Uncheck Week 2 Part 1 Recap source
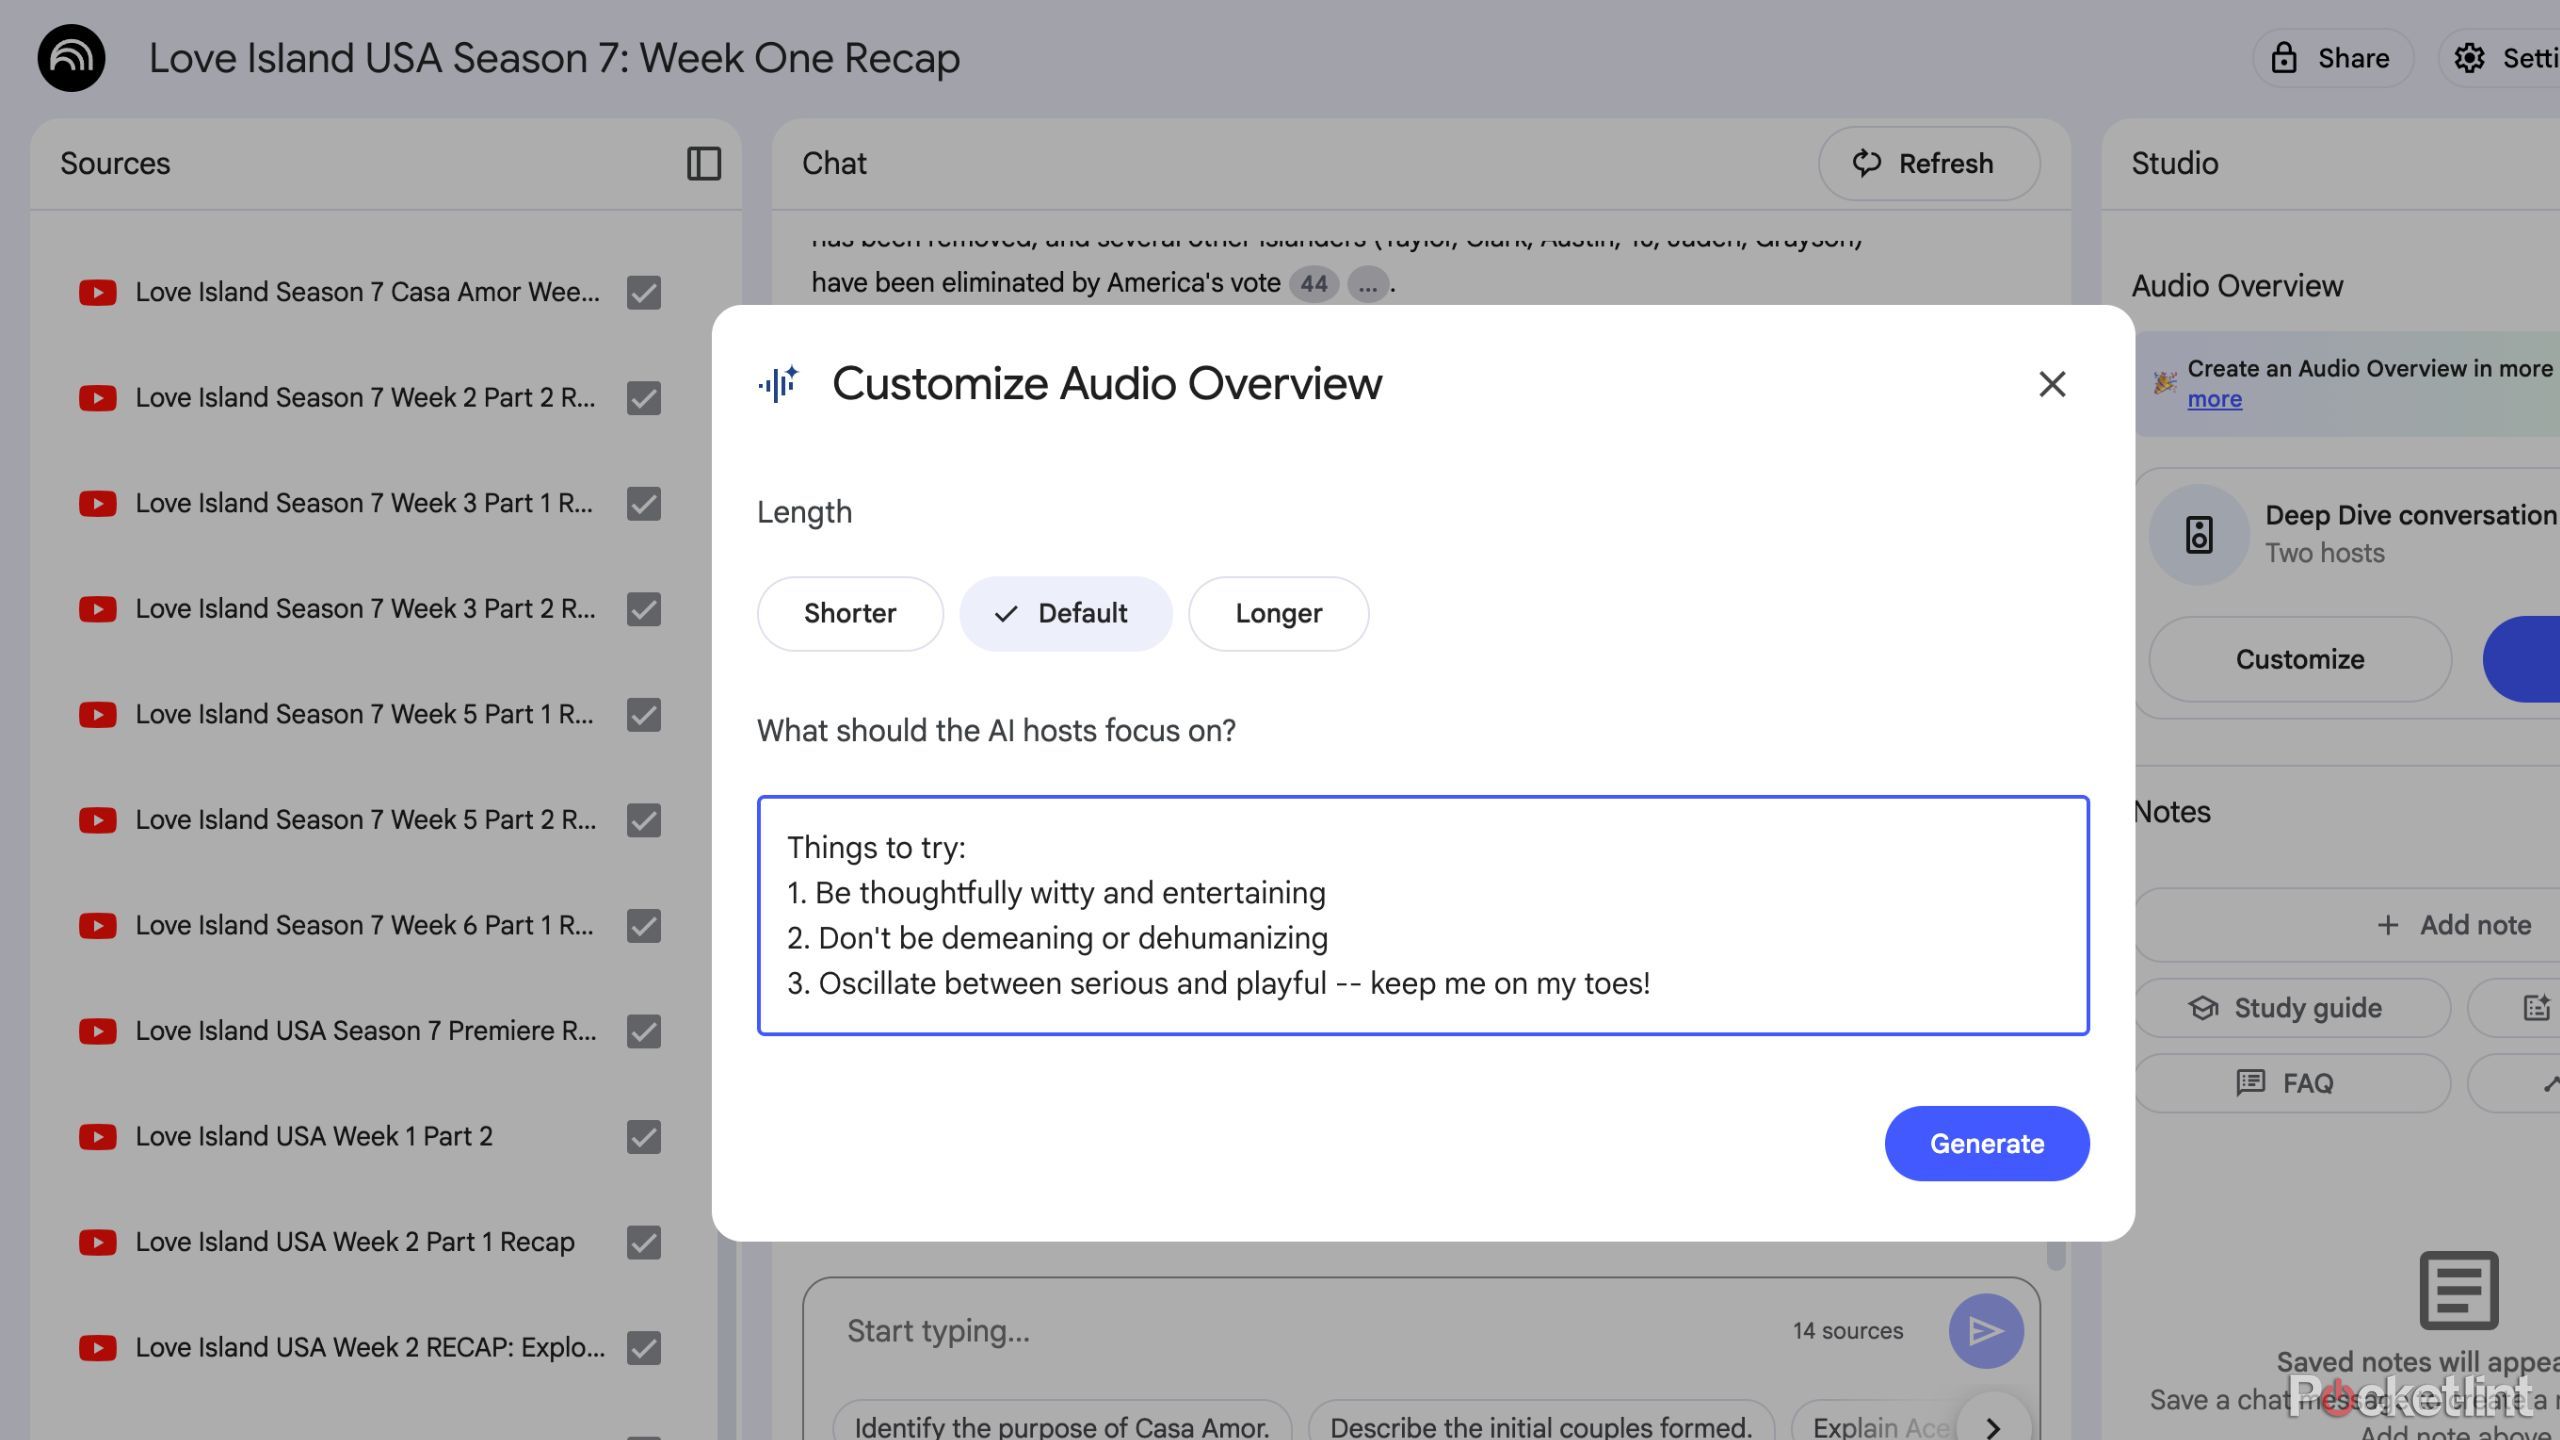 (x=644, y=1242)
